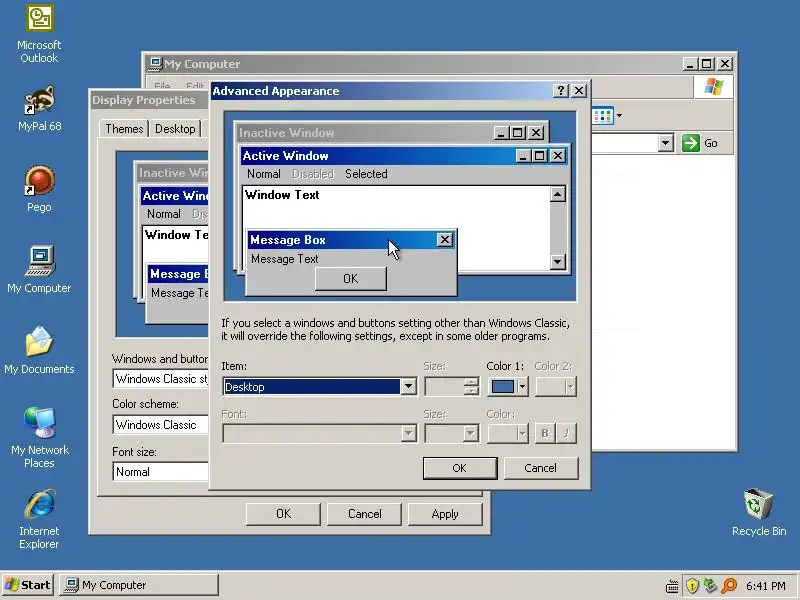Select the Recycle Bin desktop icon
Viewport: 800px width, 600px height.
759,513
